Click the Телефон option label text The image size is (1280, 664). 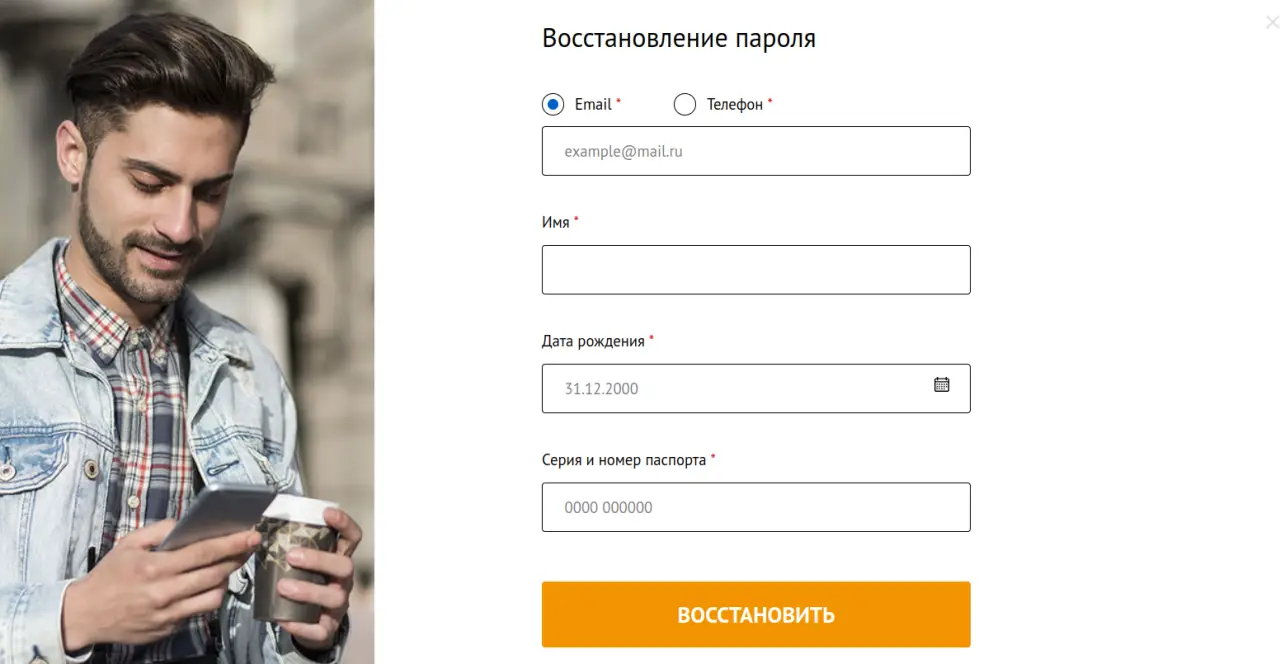click(734, 104)
